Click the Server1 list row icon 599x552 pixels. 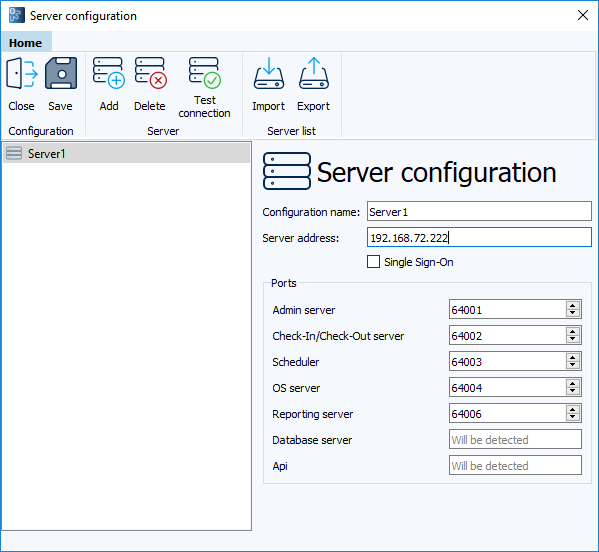pos(14,153)
